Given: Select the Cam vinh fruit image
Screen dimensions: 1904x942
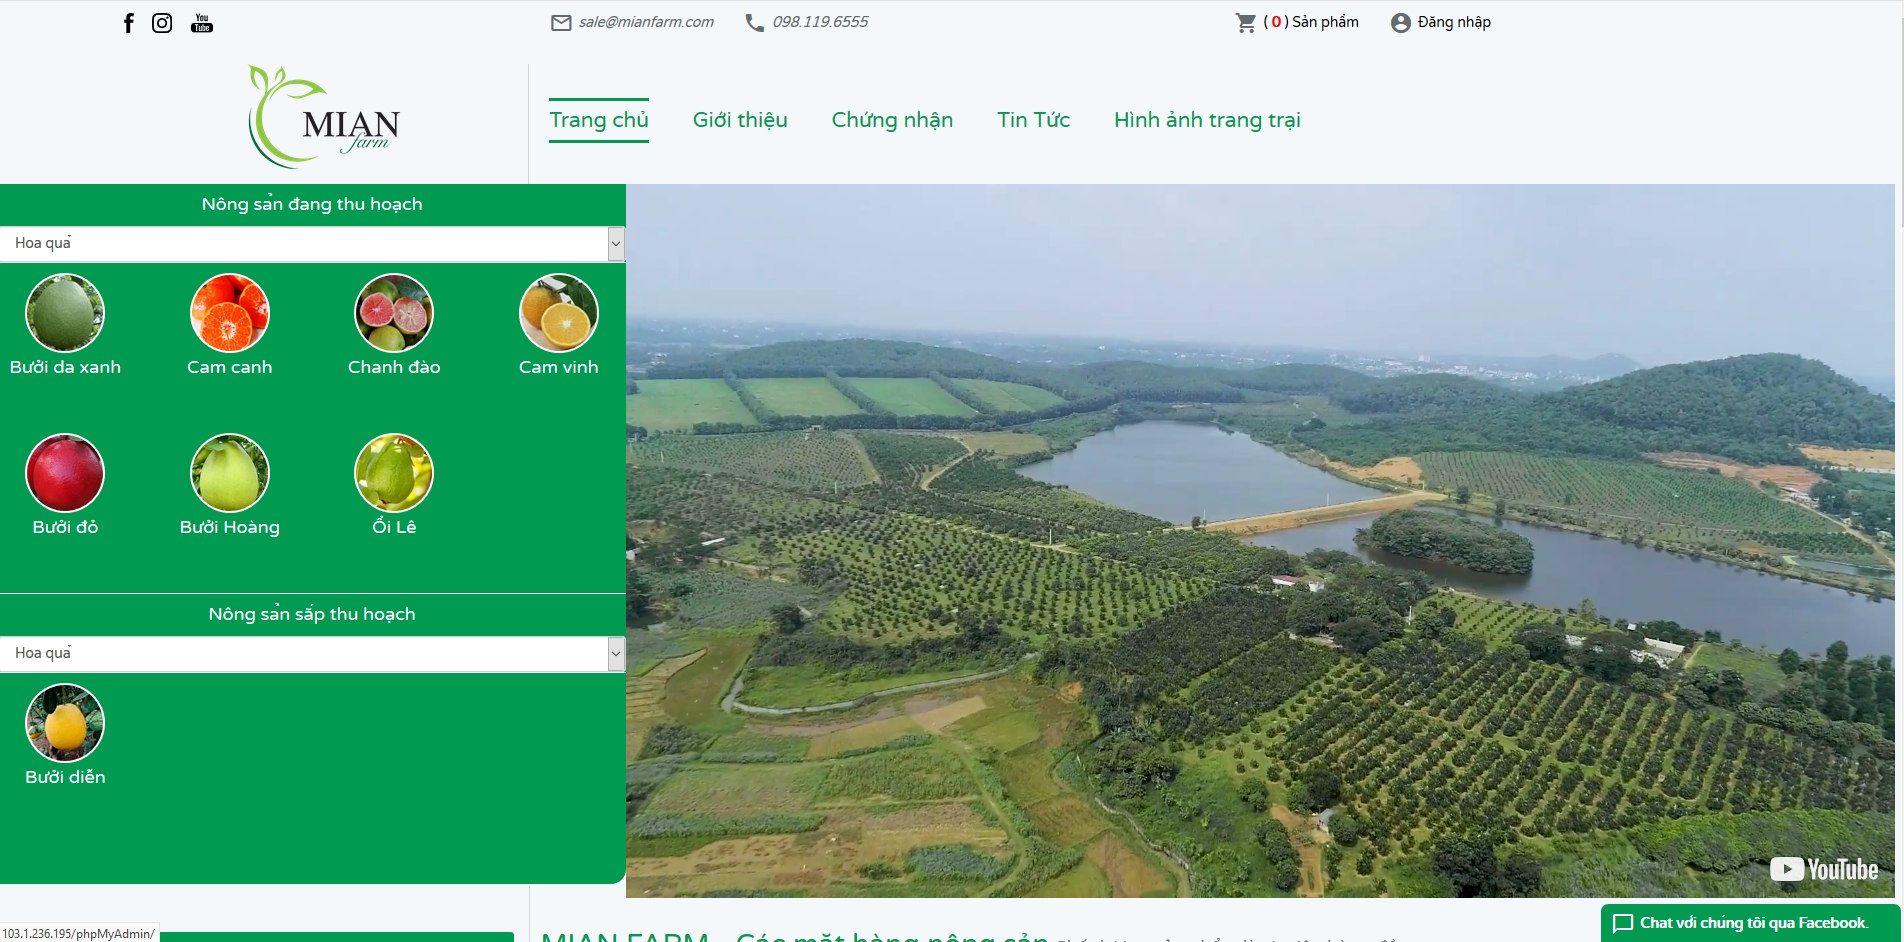Looking at the screenshot, I should click(x=559, y=313).
